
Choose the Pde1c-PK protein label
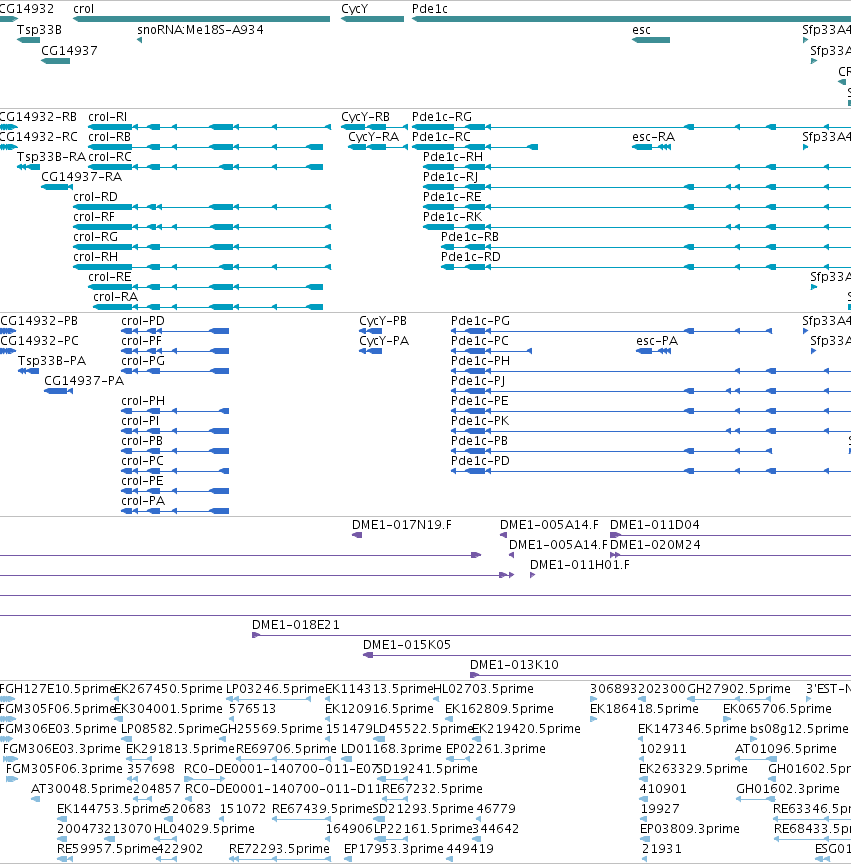point(480,421)
